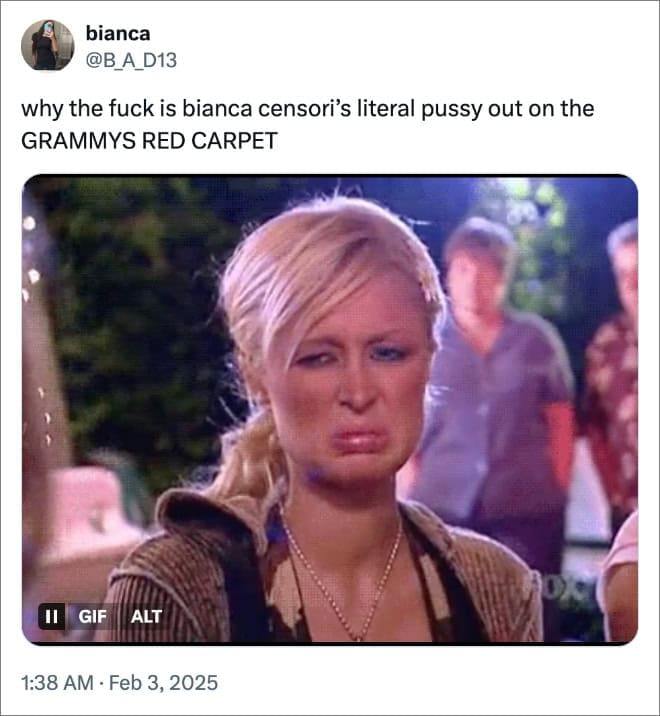
Task: Click the pink blurred object in the GIF's lower left
Action: pyautogui.click(x=89, y=507)
